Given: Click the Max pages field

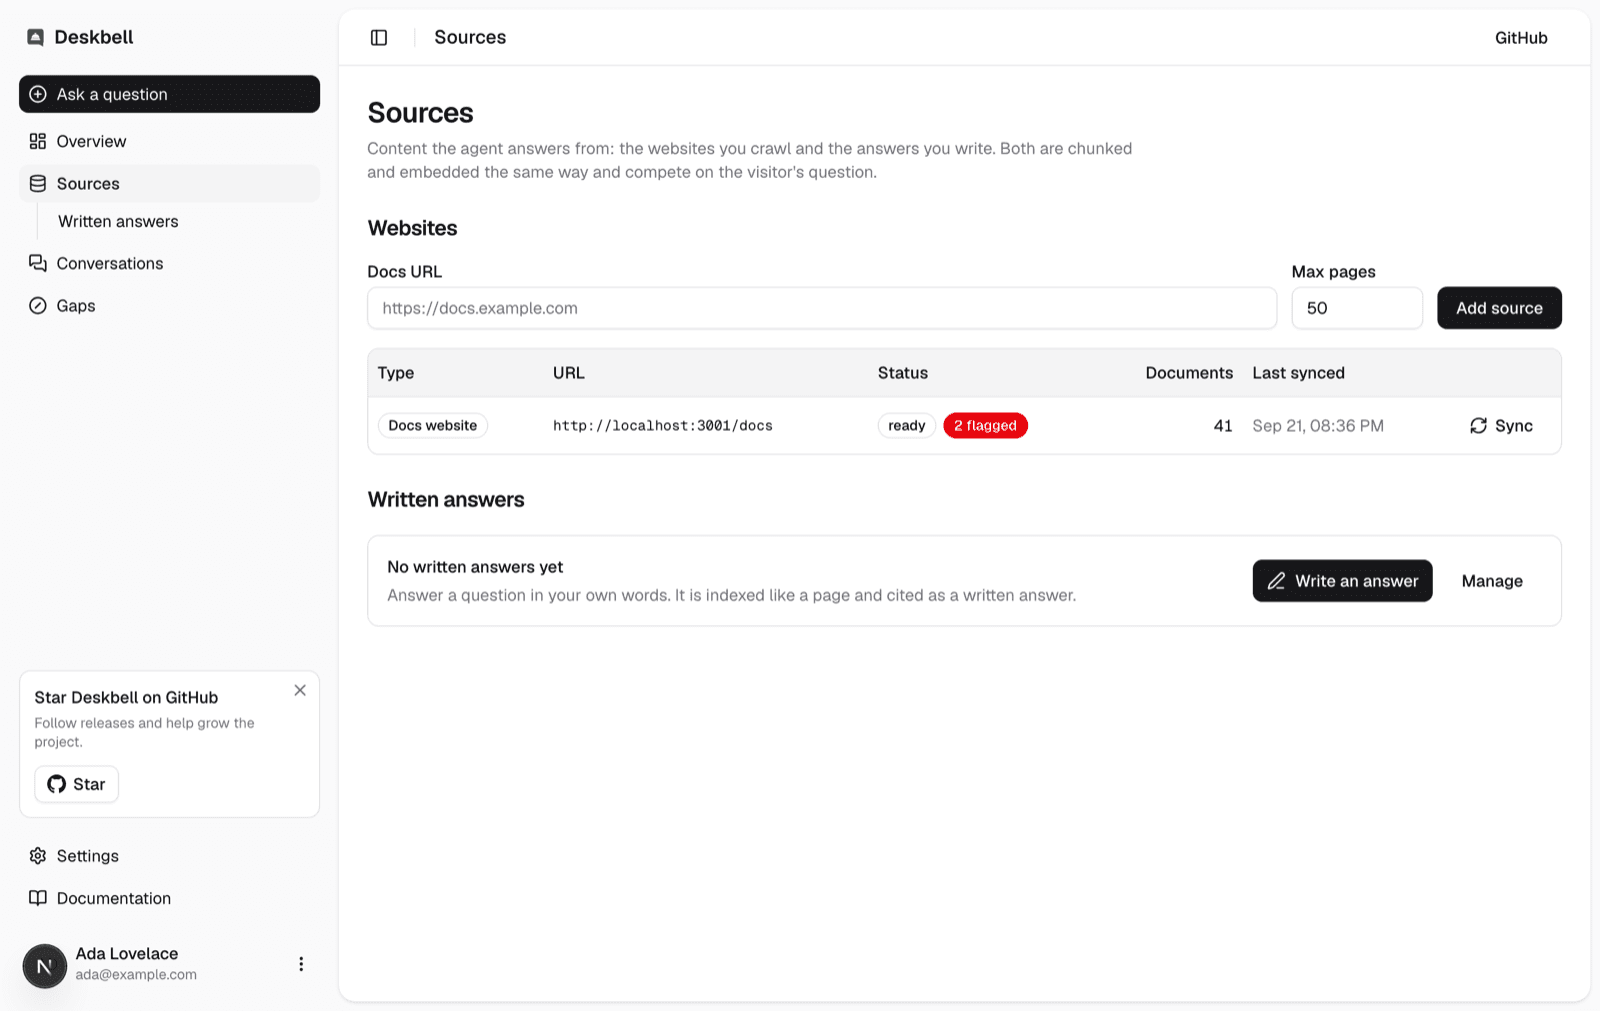Looking at the screenshot, I should point(1357,308).
